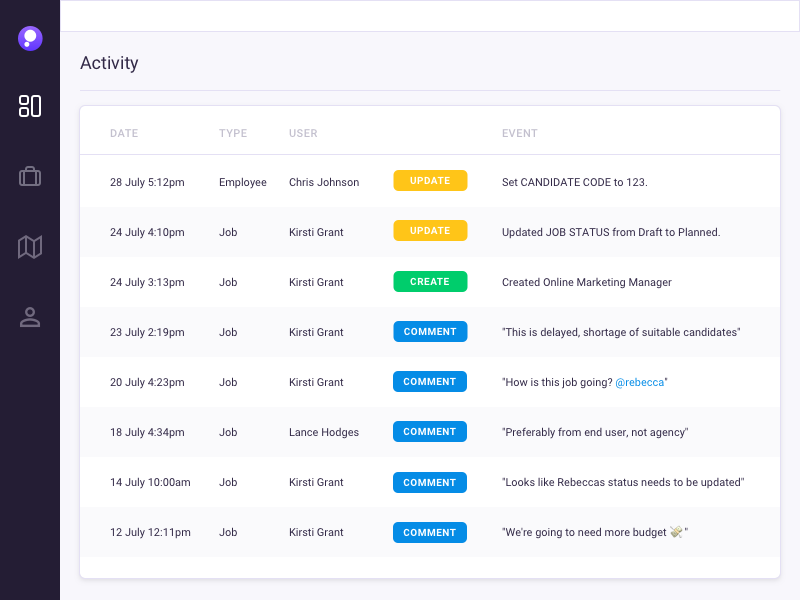Click the UPDATE badge on Chris Johnson row
The image size is (800, 600).
point(430,181)
